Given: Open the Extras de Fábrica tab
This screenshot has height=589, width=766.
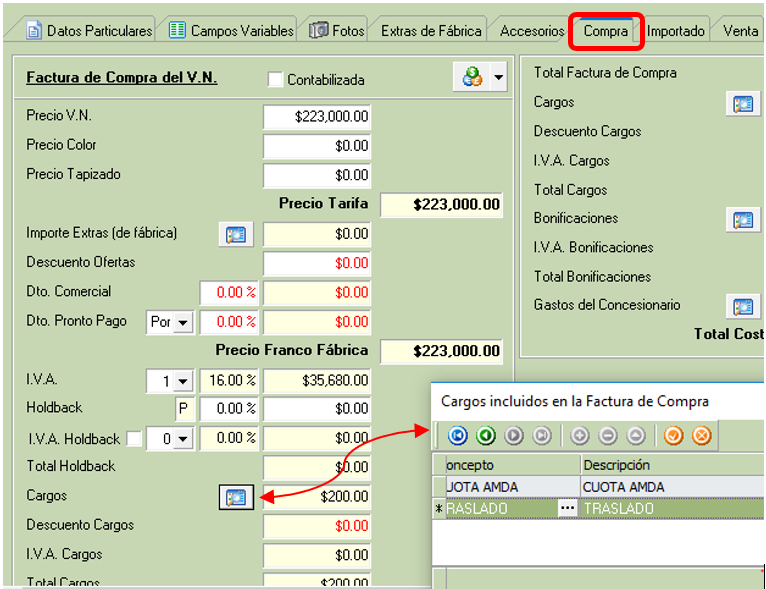Looking at the screenshot, I should pos(431,30).
